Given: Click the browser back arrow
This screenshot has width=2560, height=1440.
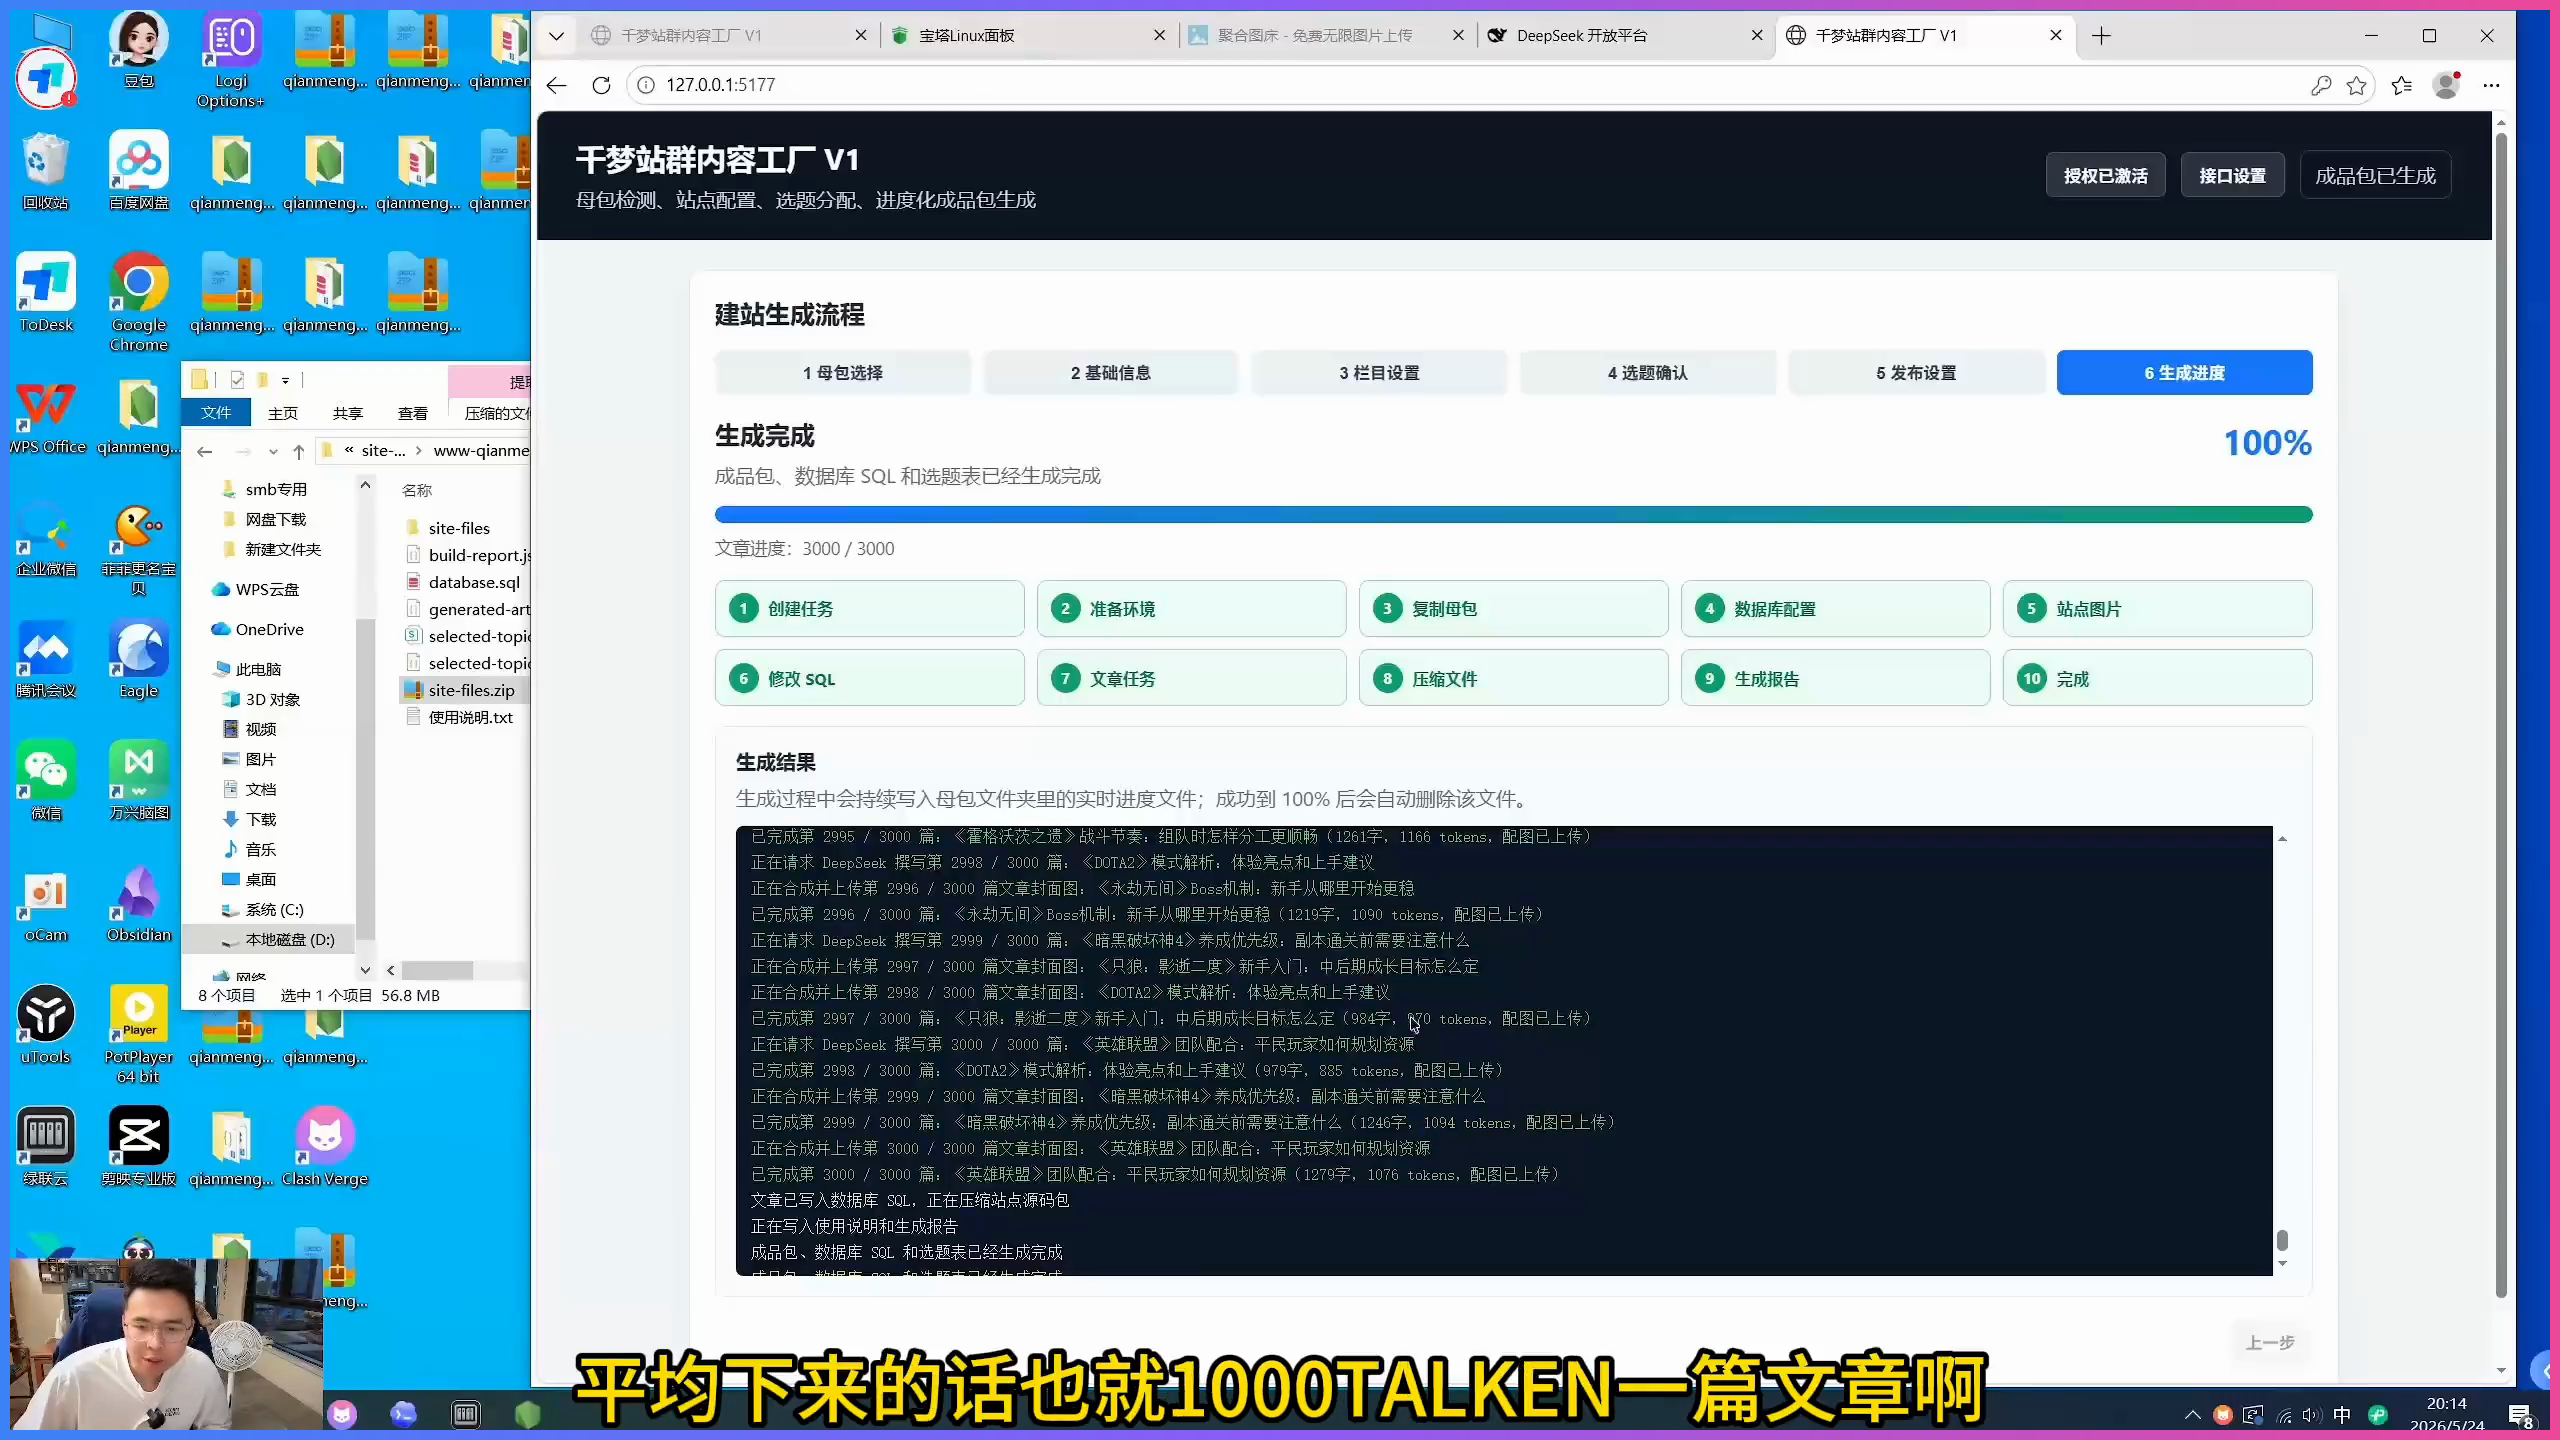Looking at the screenshot, I should (556, 85).
